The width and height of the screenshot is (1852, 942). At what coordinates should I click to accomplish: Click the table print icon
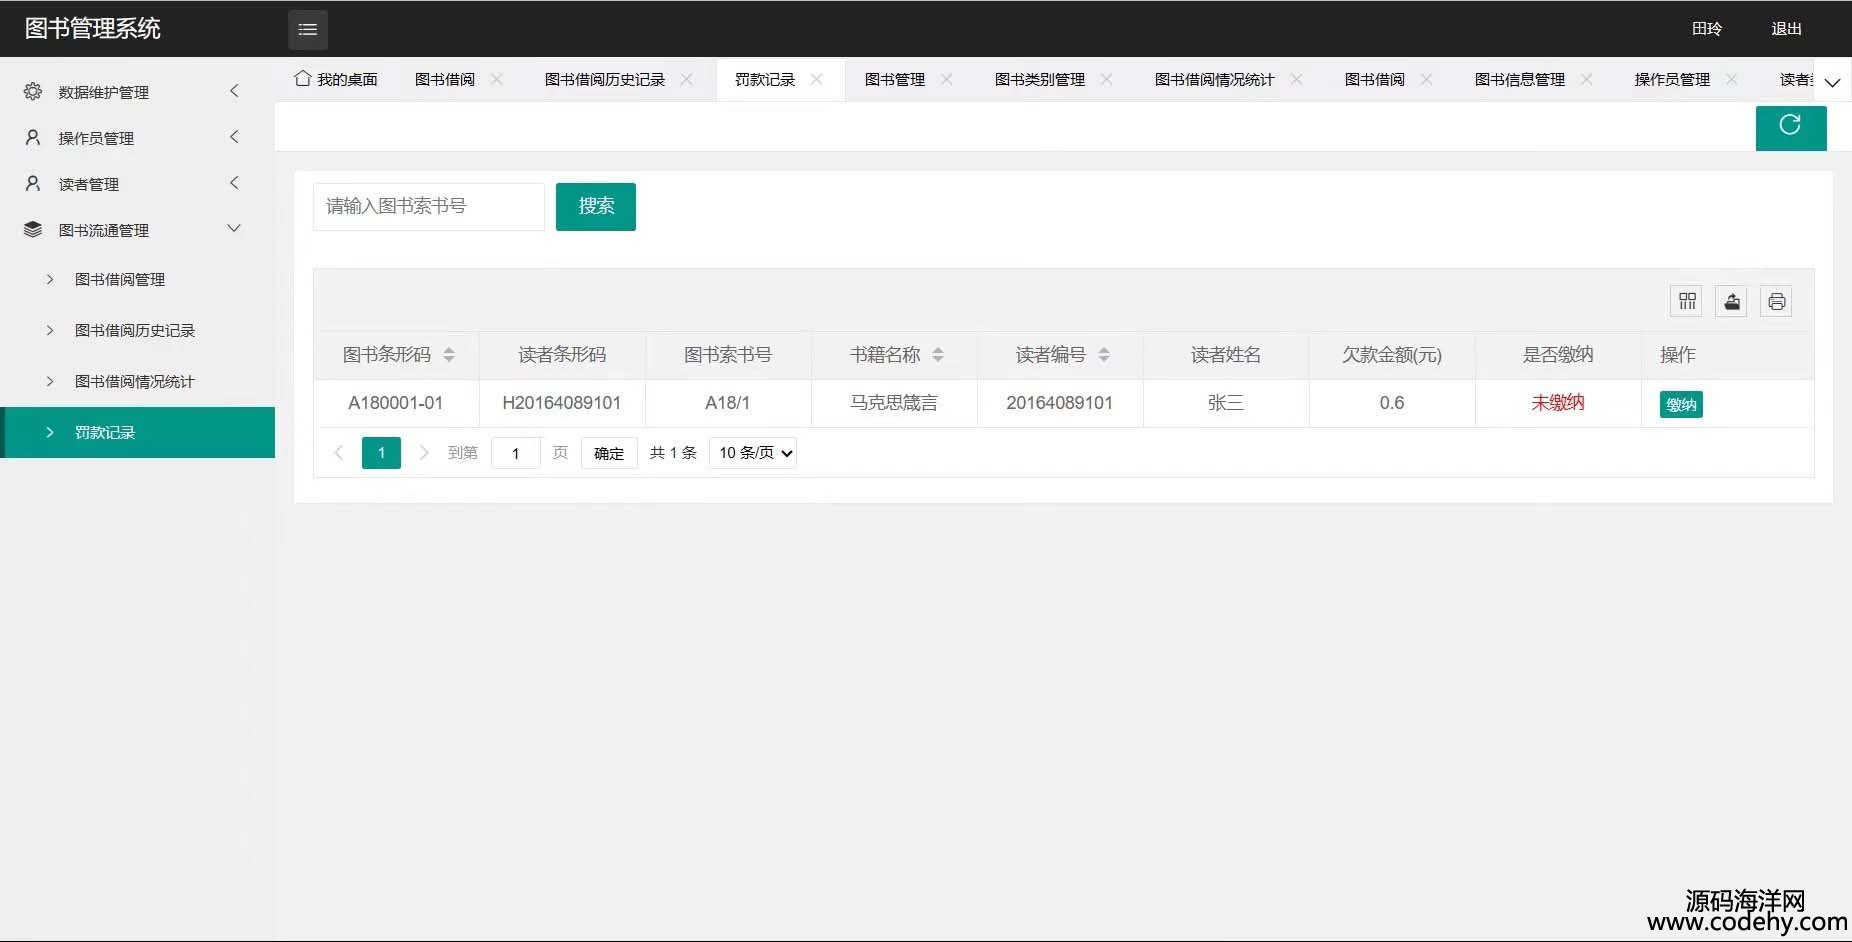[x=1776, y=301]
